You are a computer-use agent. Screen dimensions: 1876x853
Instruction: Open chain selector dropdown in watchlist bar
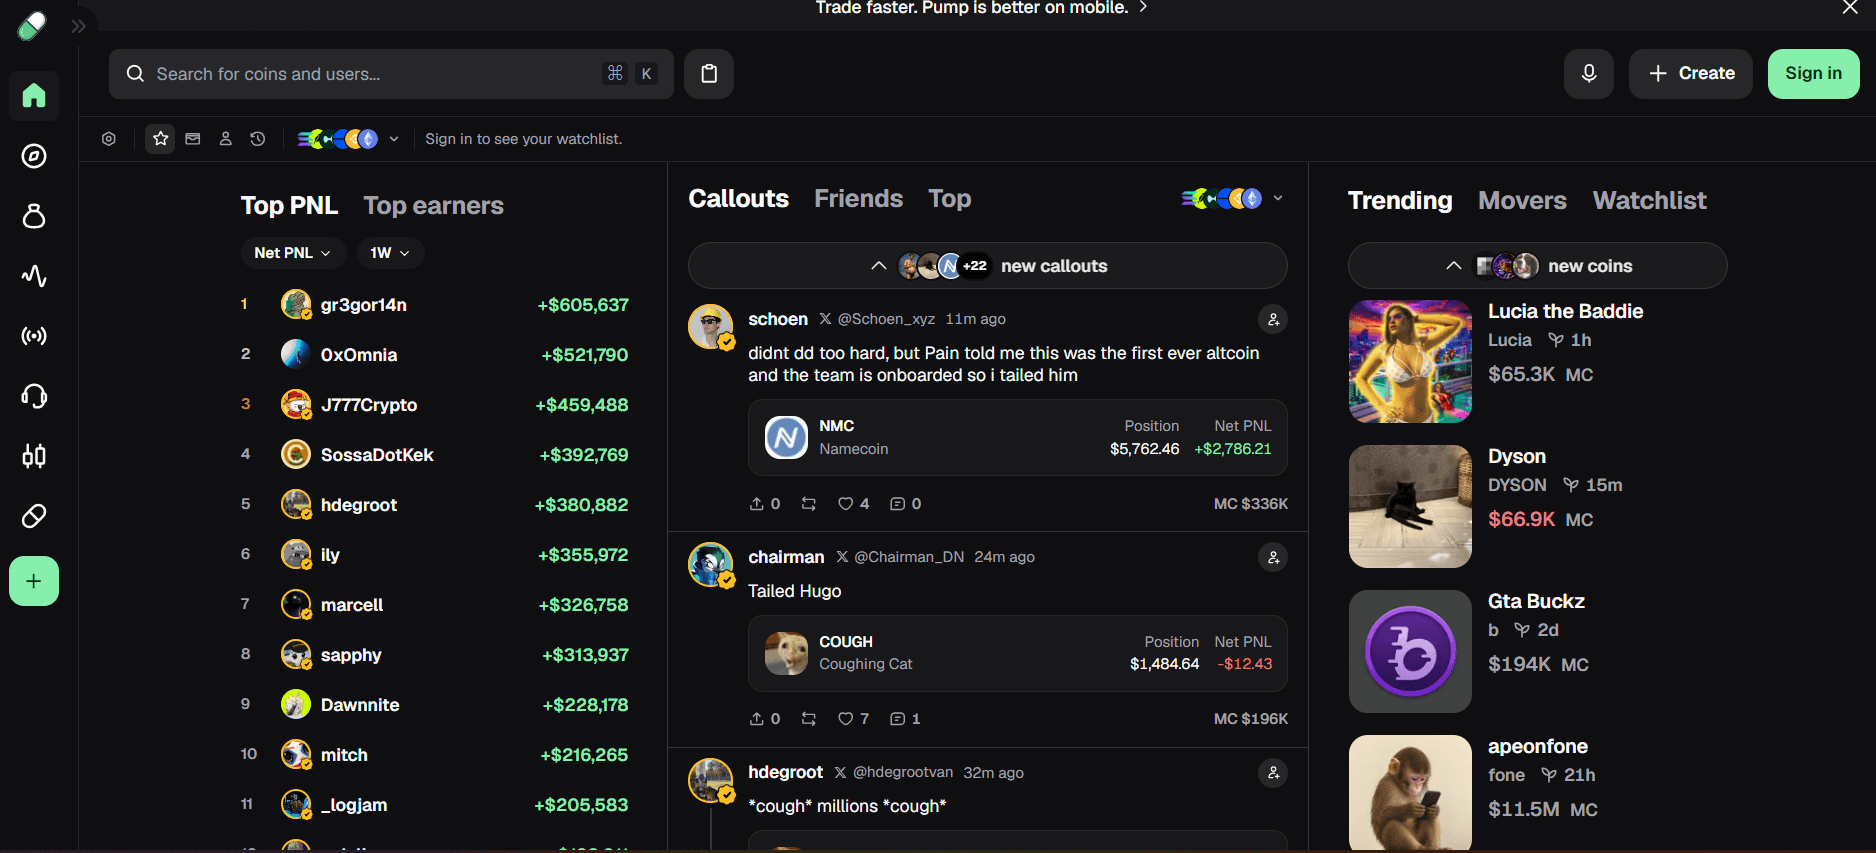pos(348,139)
